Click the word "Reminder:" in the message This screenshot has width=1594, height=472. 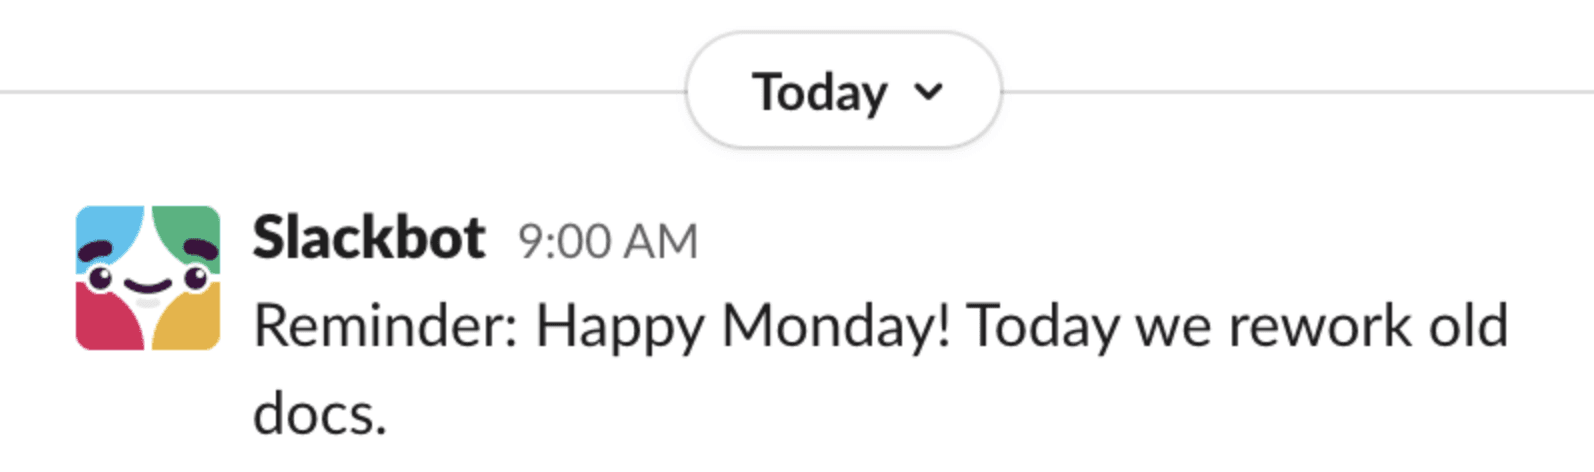(385, 327)
